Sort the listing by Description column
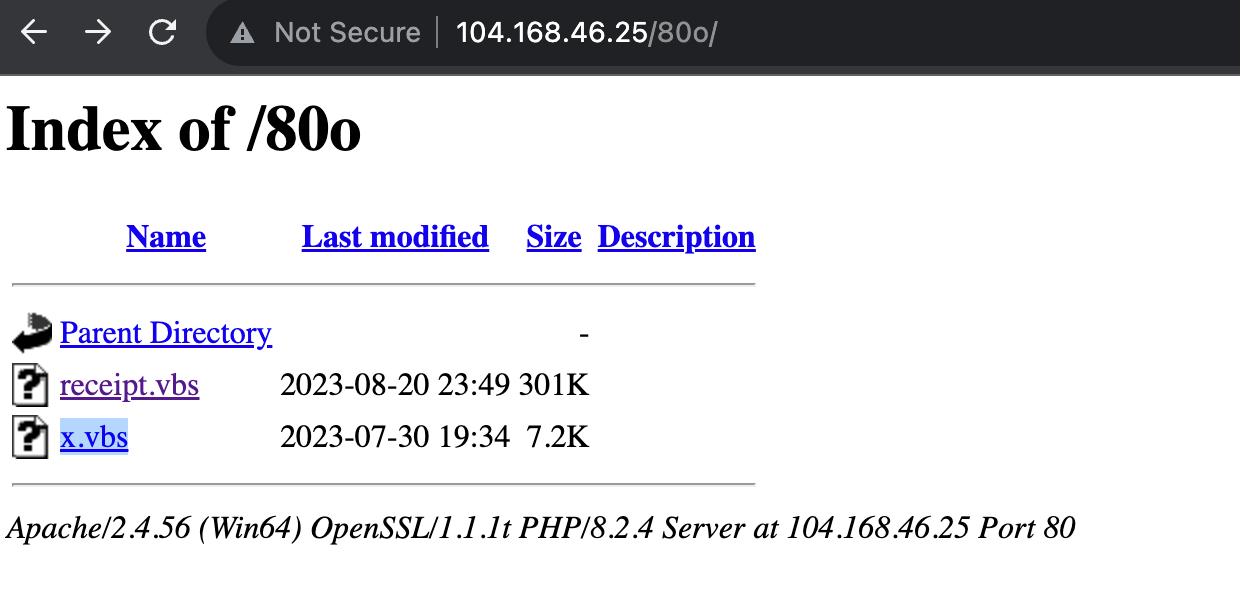The height and width of the screenshot is (612, 1240). pyautogui.click(x=676, y=237)
